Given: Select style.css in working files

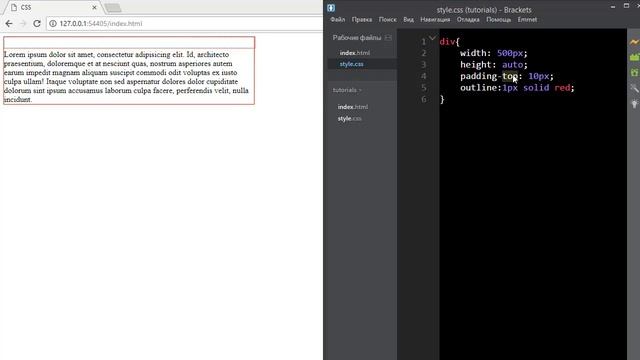Looking at the screenshot, I should (x=351, y=64).
